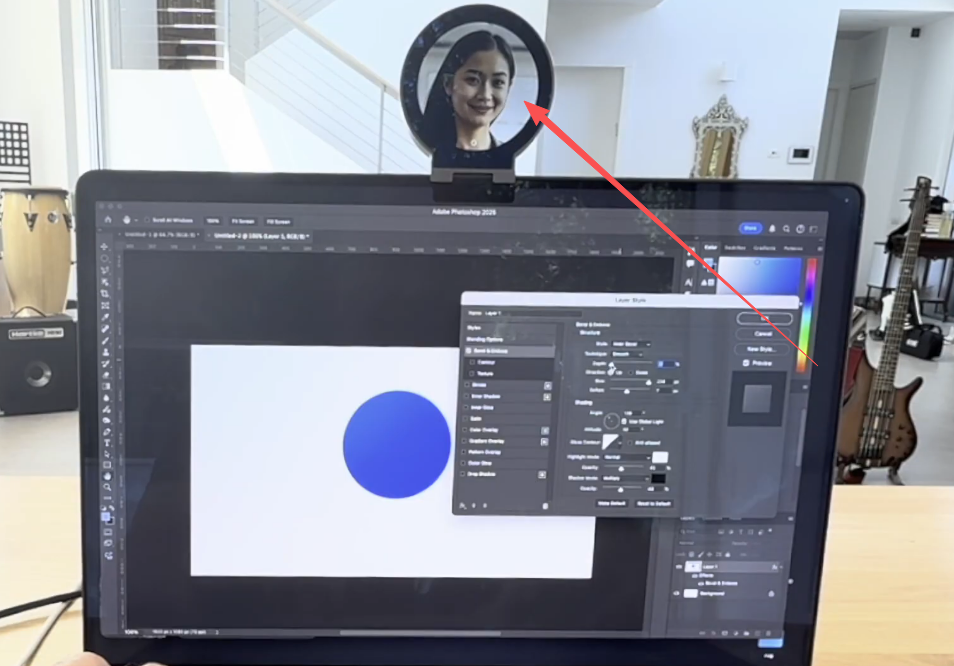The width and height of the screenshot is (954, 666).
Task: Delete effect with Layer Style trash icon
Action: point(545,506)
